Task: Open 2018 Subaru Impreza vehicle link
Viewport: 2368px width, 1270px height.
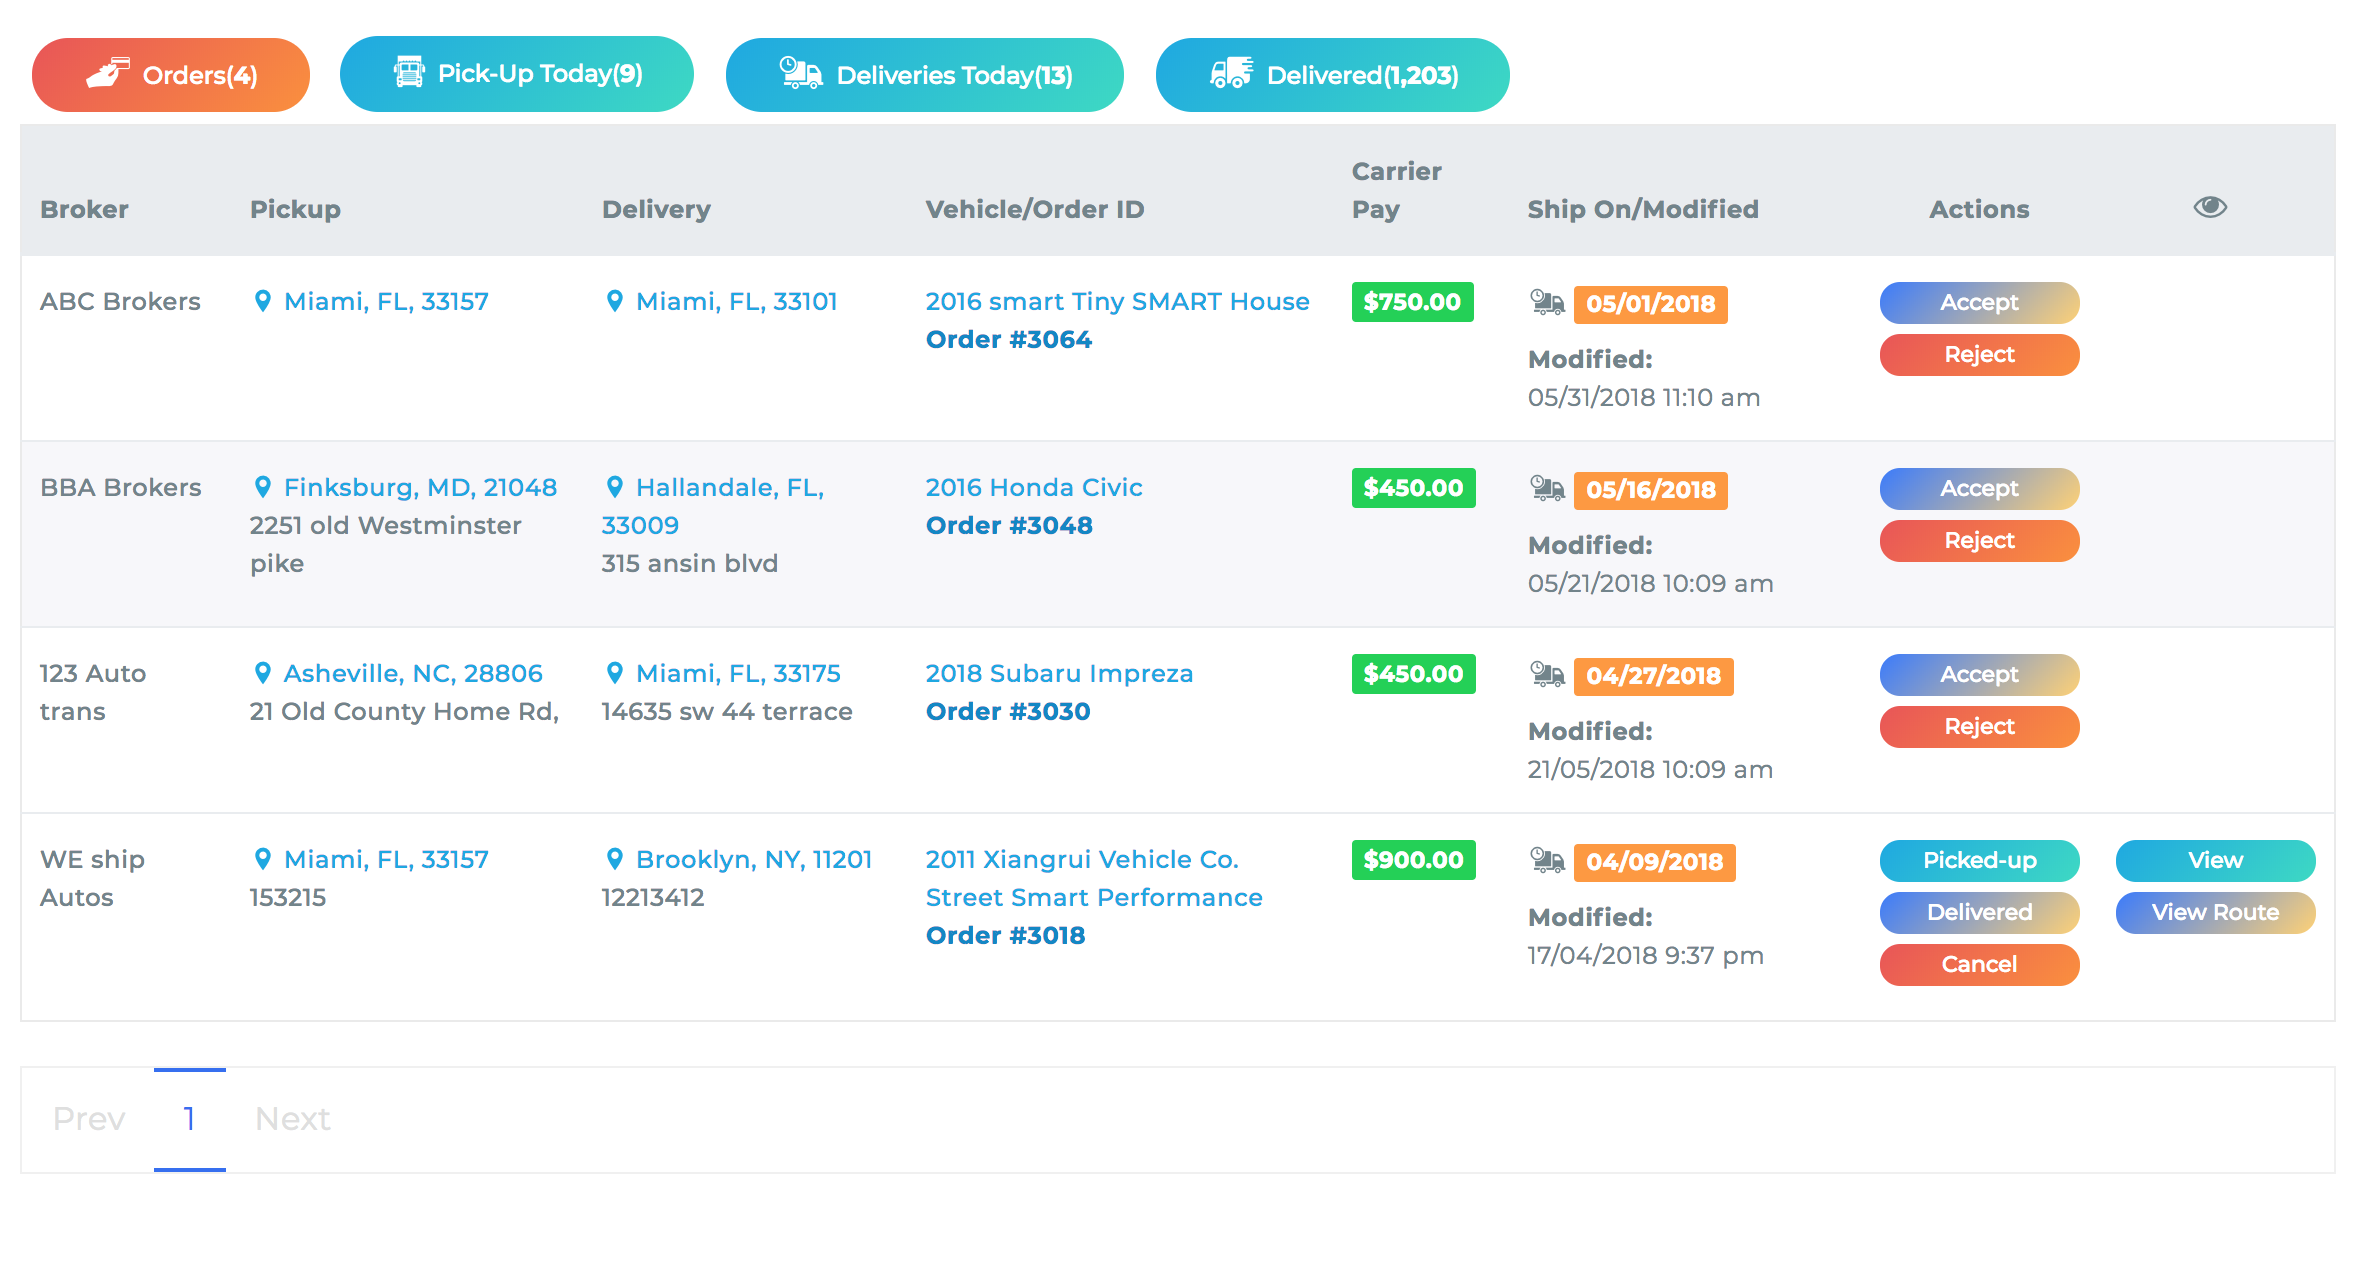Action: pyautogui.click(x=1059, y=673)
